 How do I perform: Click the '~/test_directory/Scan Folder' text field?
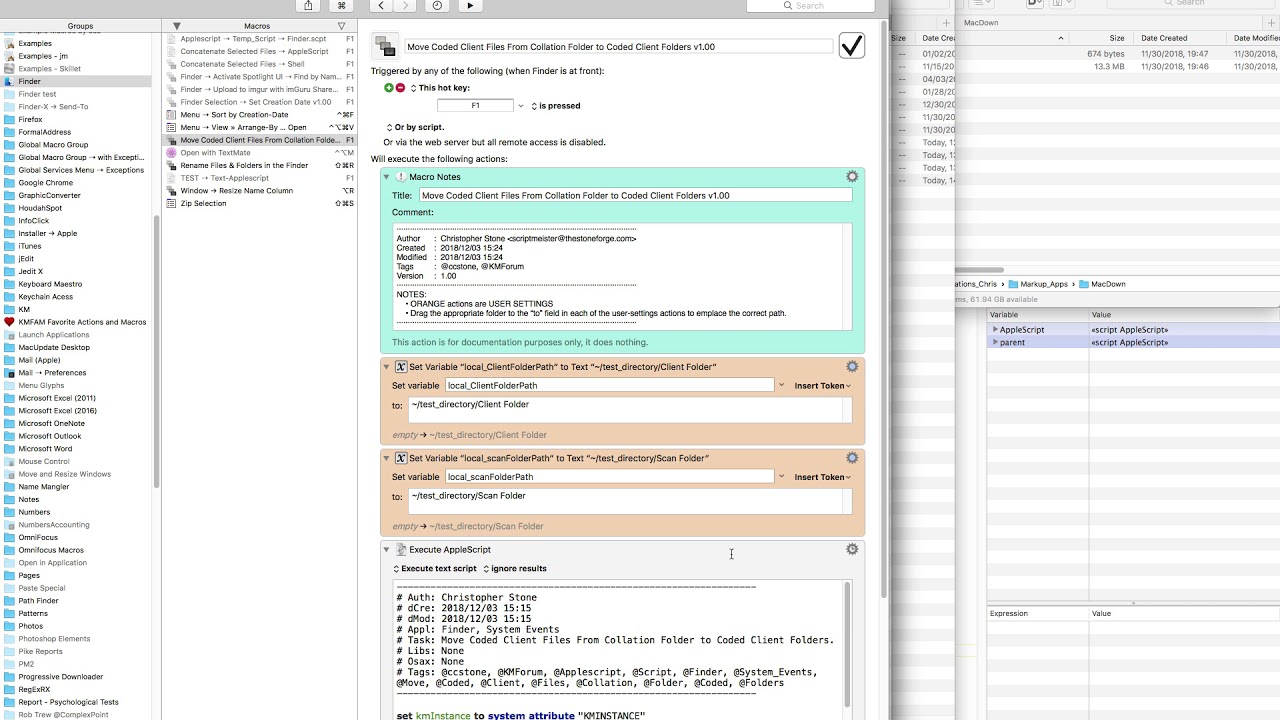631,502
